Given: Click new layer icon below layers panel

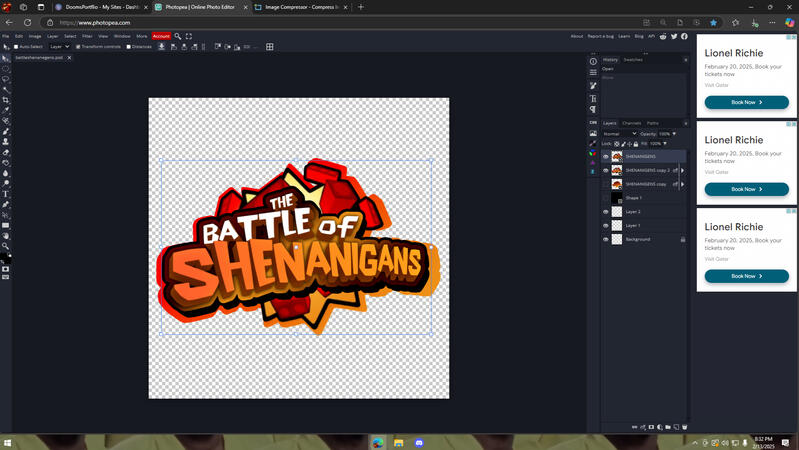Looking at the screenshot, I should point(676,427).
